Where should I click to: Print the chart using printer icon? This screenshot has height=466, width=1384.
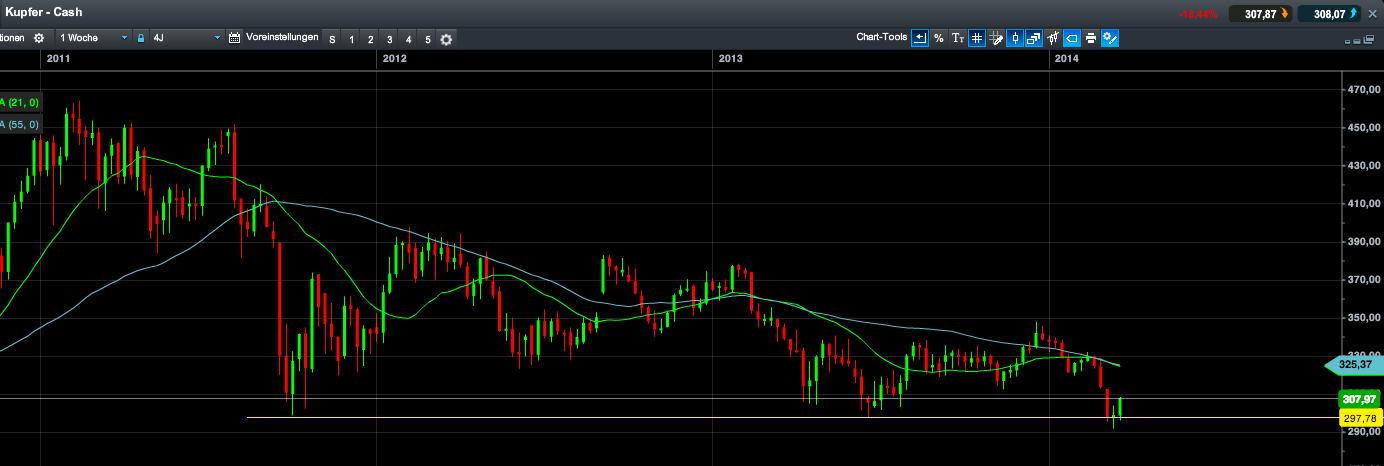[x=1091, y=38]
